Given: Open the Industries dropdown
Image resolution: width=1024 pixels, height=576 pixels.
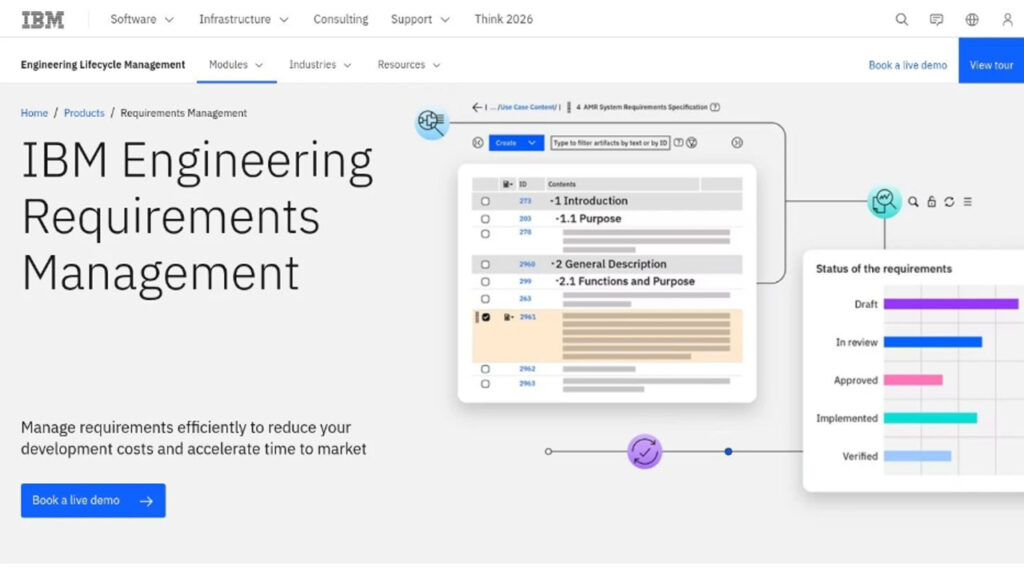Looking at the screenshot, I should [320, 65].
